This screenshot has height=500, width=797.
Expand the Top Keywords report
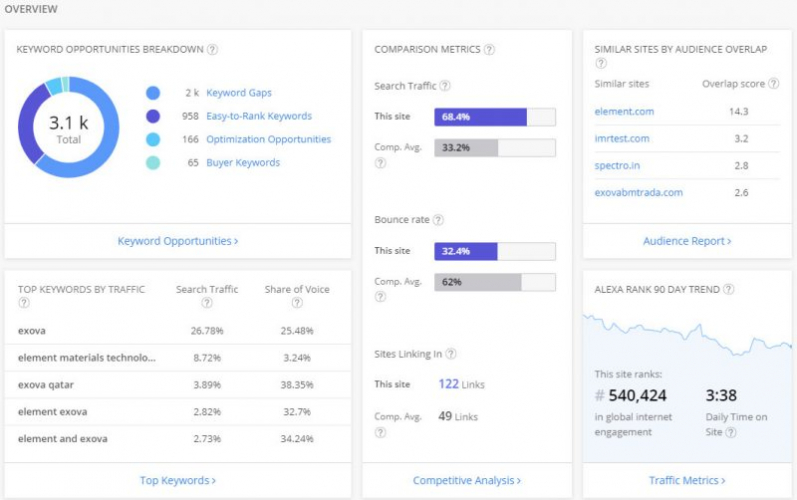177,481
